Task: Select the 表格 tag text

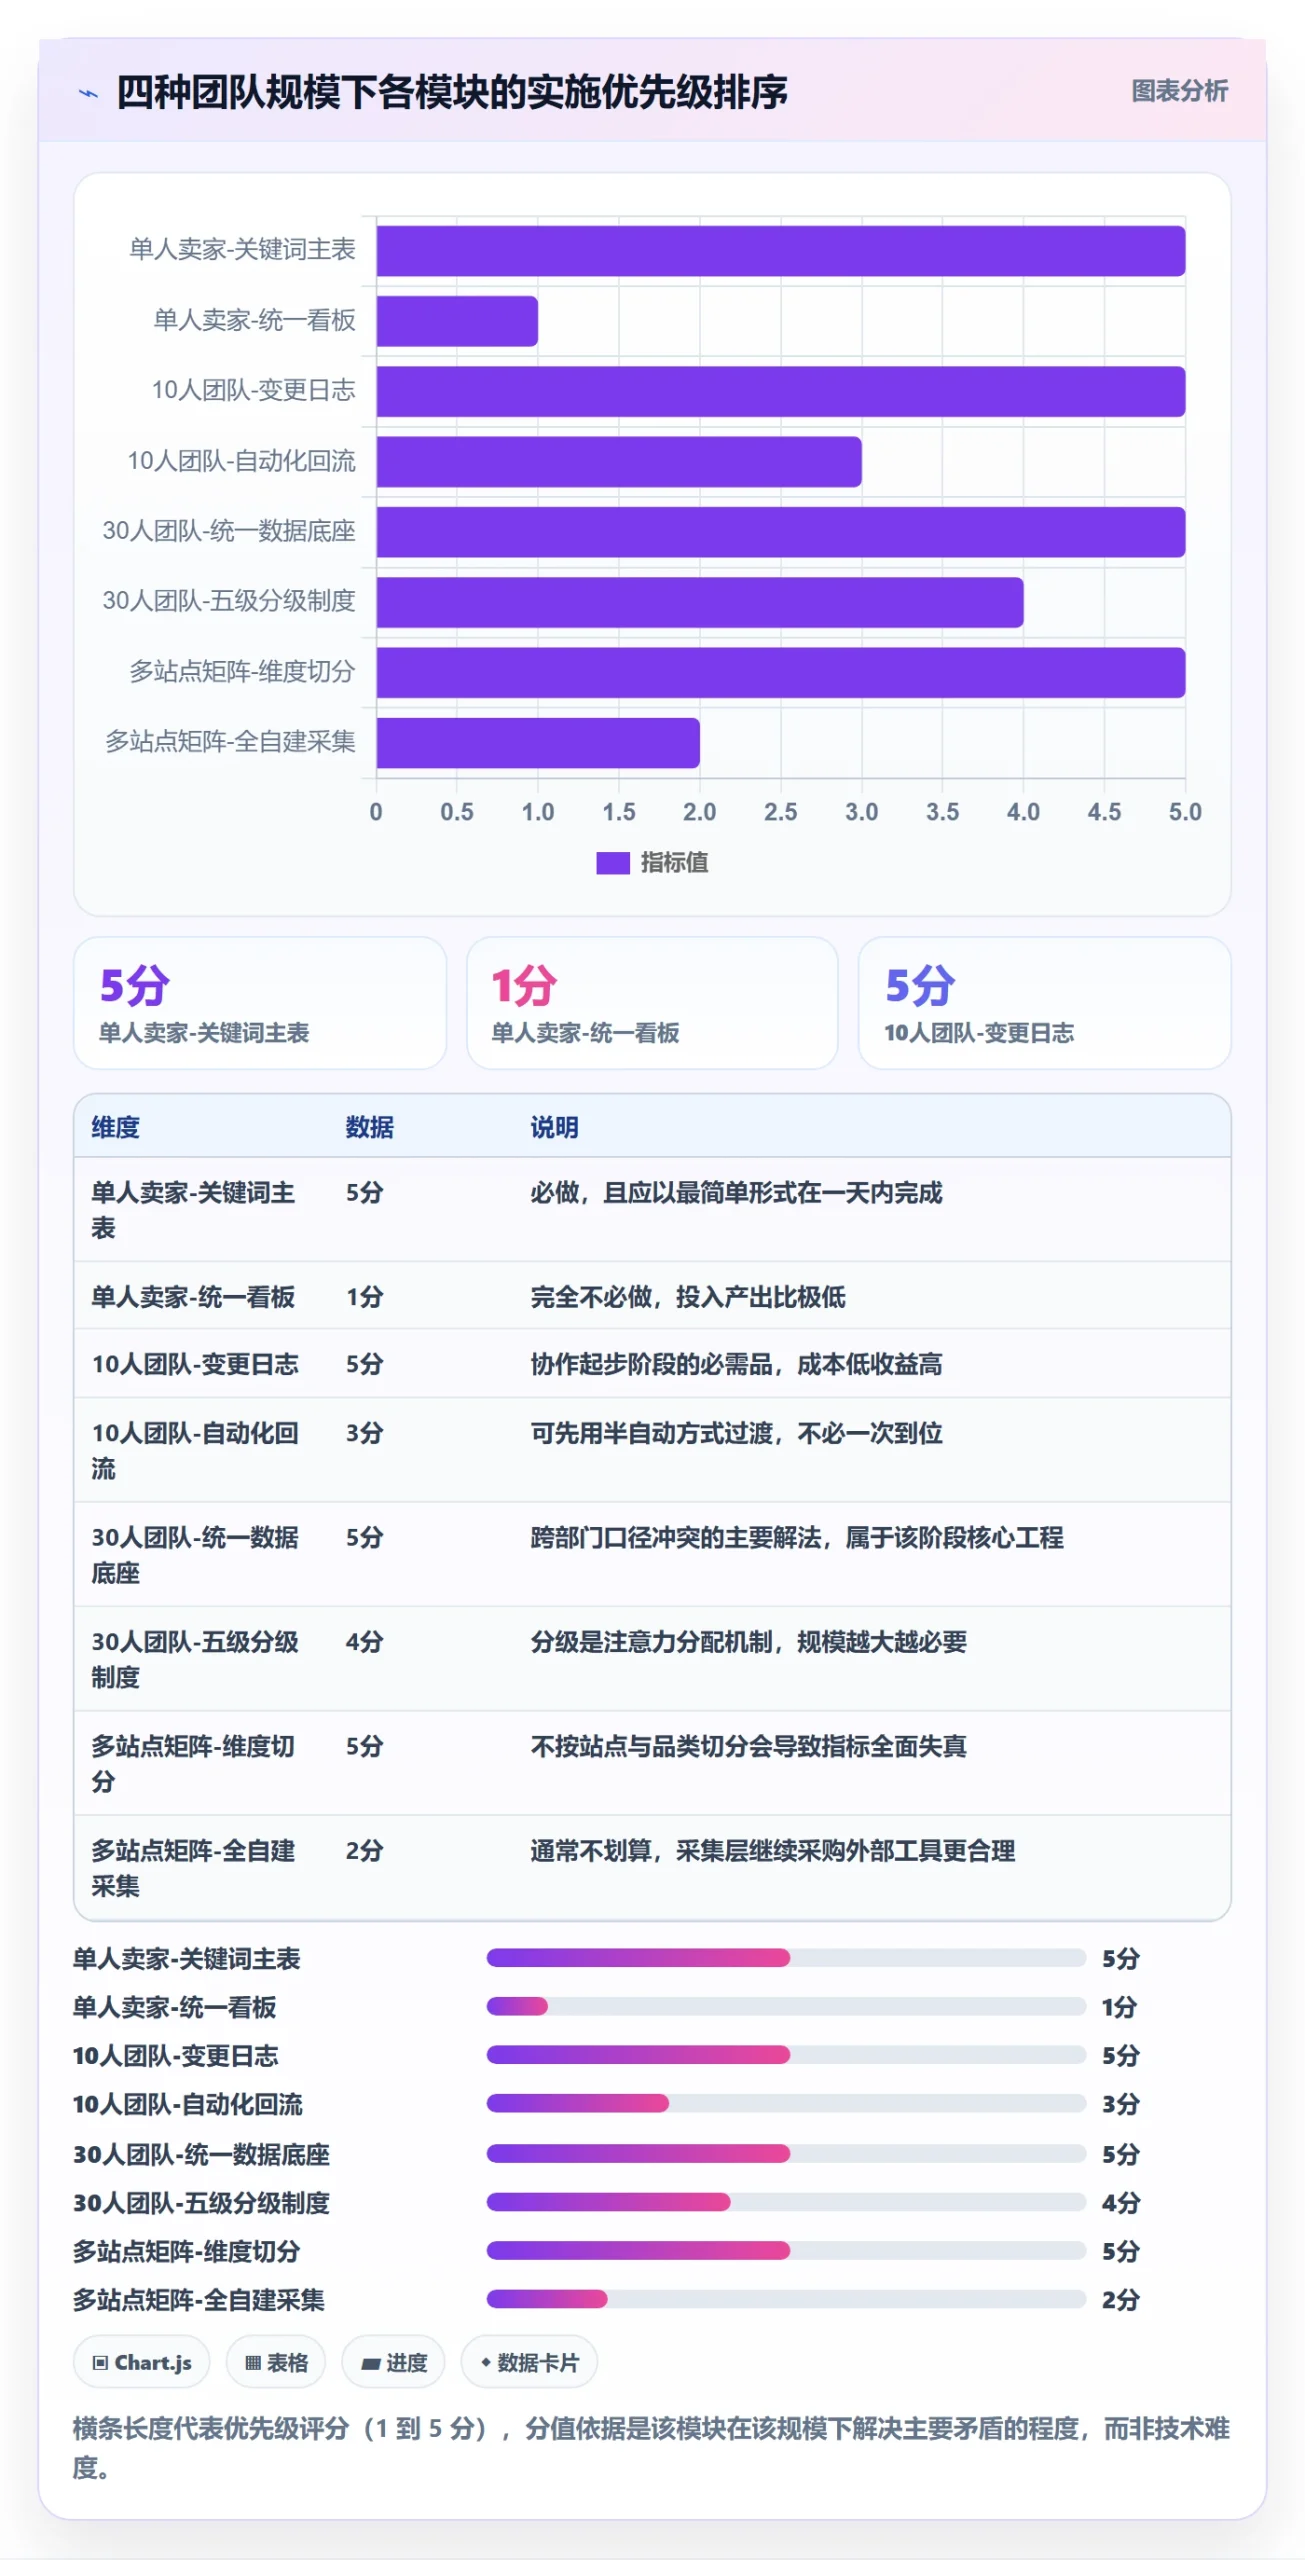Action: click(x=288, y=2363)
